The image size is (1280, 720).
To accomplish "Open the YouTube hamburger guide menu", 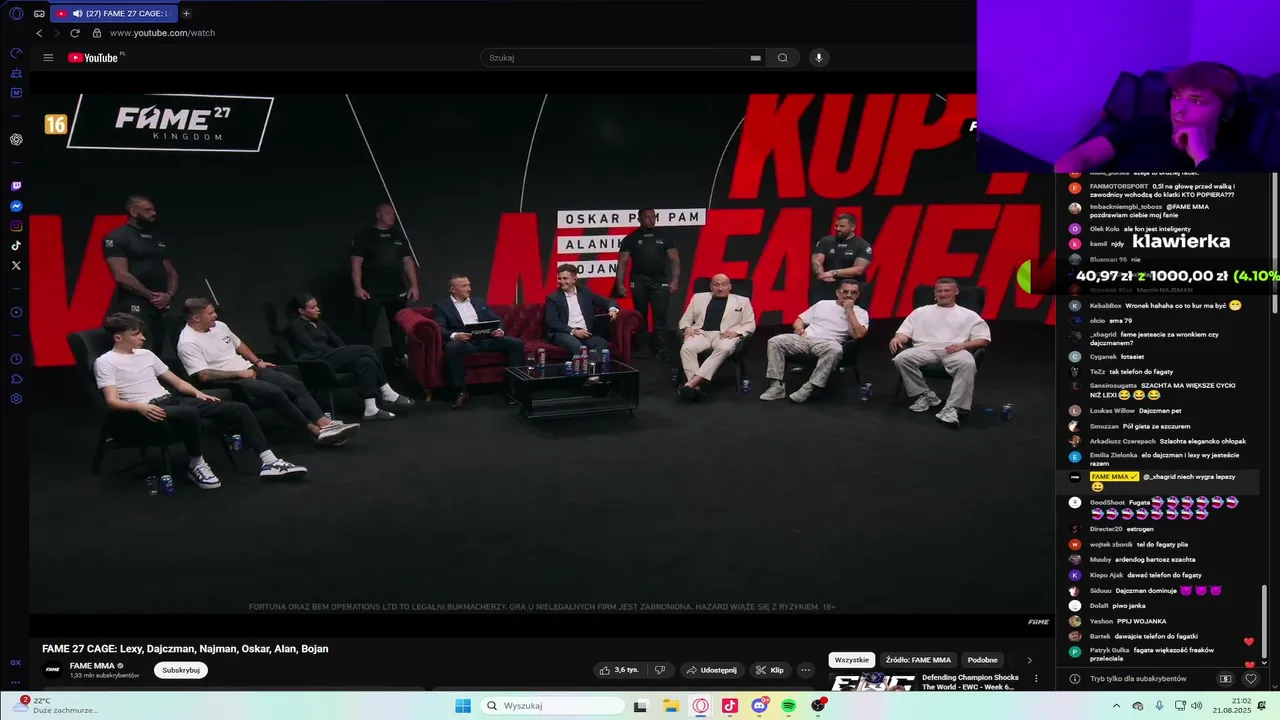I will click(x=48, y=57).
